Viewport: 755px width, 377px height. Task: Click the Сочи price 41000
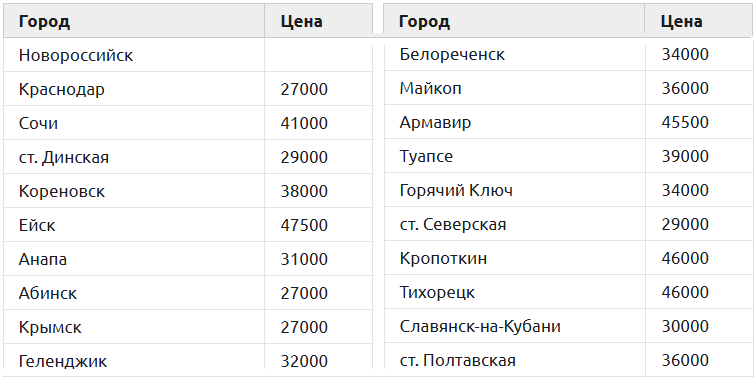tap(304, 123)
